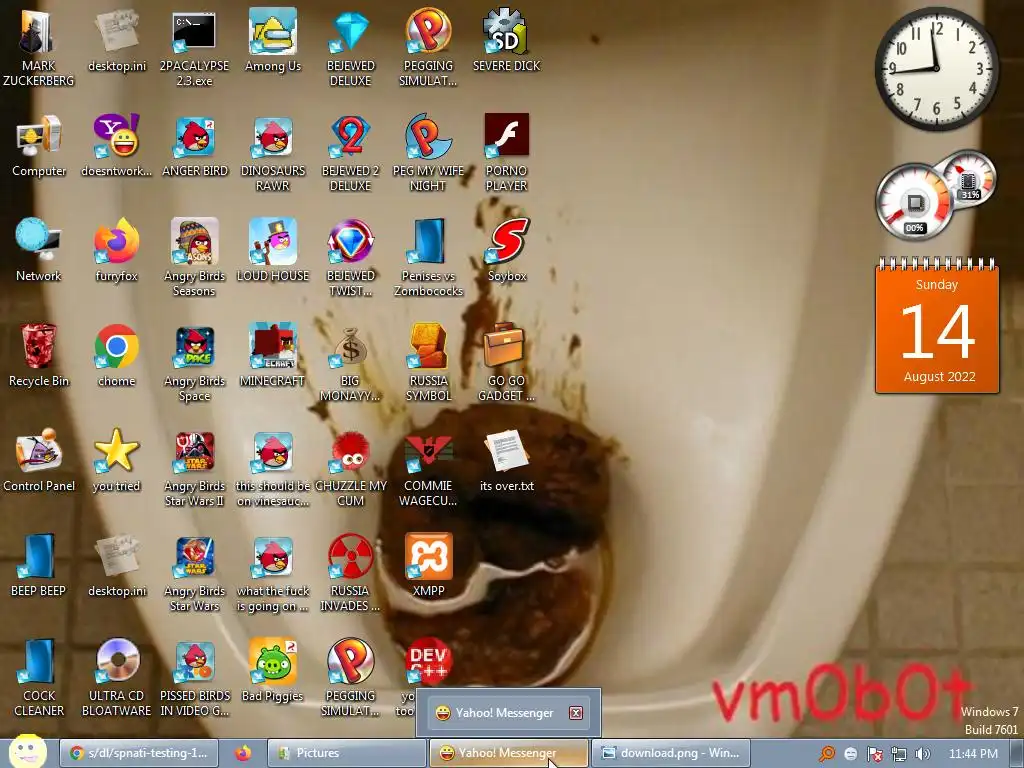Image resolution: width=1024 pixels, height=768 pixels.
Task: Select the Soybox desktop icon
Action: 507,251
